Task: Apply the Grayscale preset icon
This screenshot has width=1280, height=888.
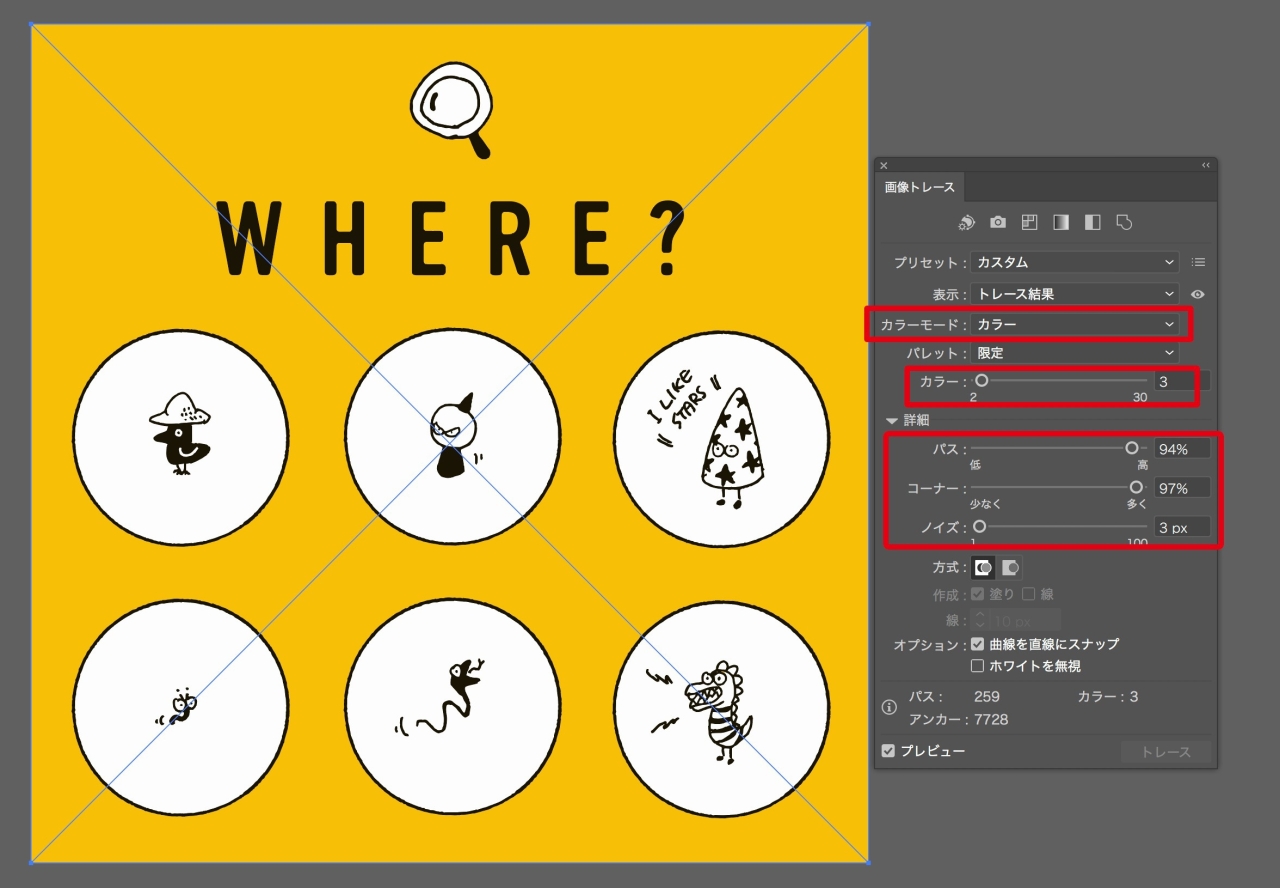Action: (x=1061, y=223)
